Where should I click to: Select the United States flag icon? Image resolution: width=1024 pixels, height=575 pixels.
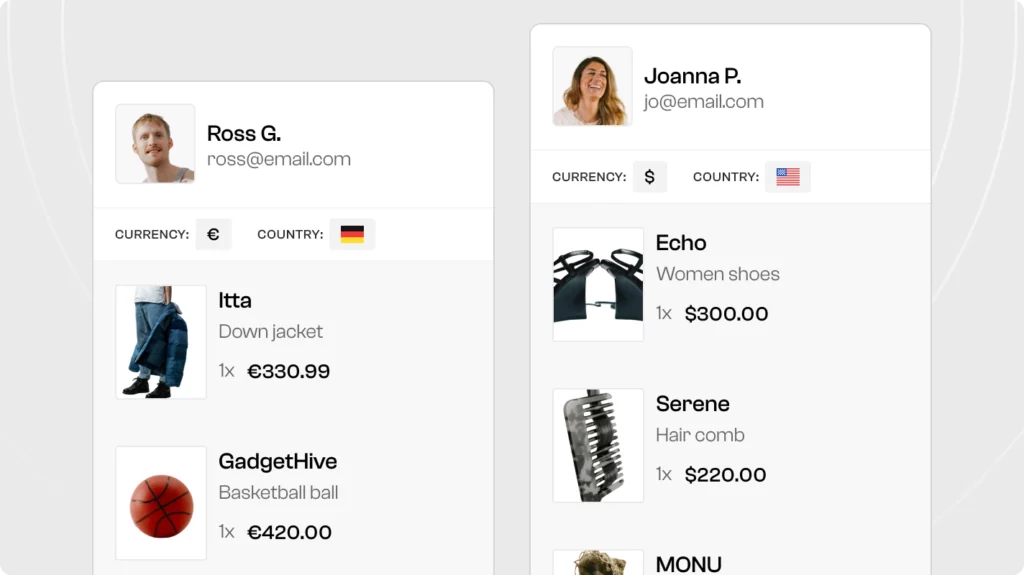click(x=788, y=177)
